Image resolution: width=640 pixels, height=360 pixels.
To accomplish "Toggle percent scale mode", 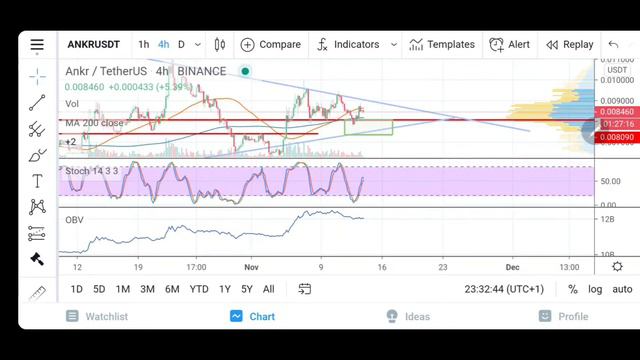I will (x=573, y=289).
